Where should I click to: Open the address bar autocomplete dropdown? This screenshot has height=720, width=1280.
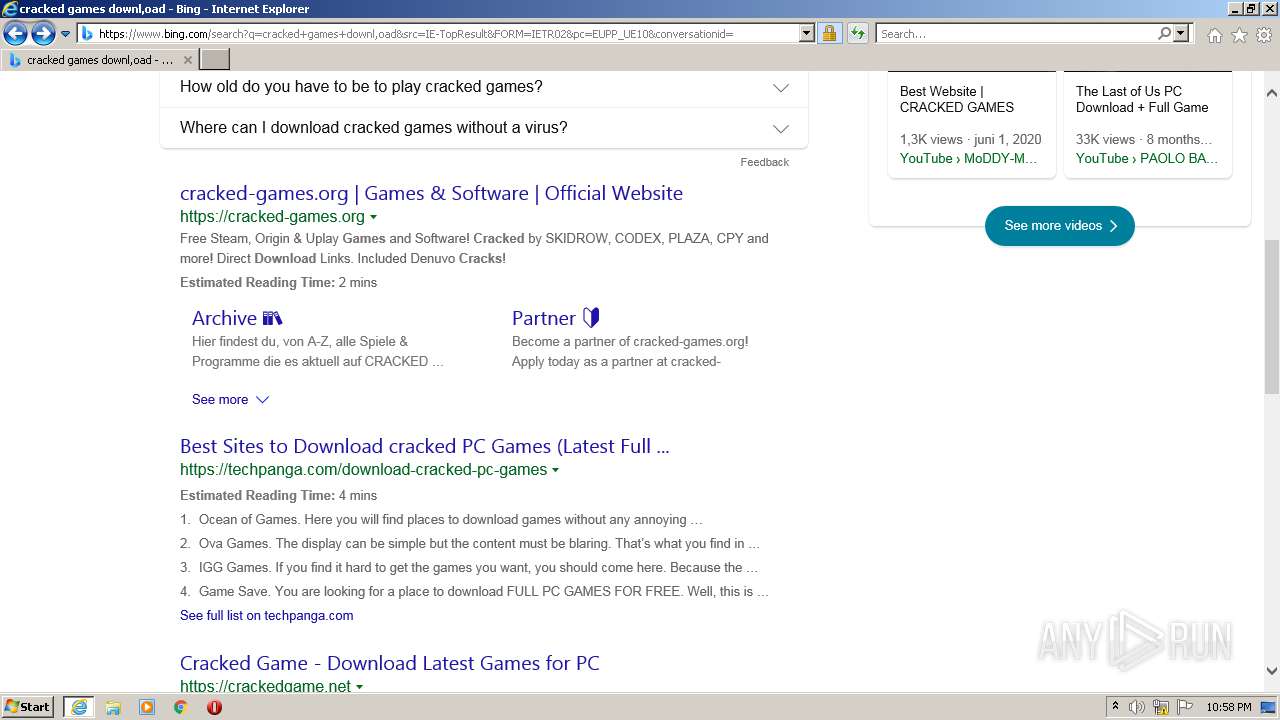[x=807, y=34]
